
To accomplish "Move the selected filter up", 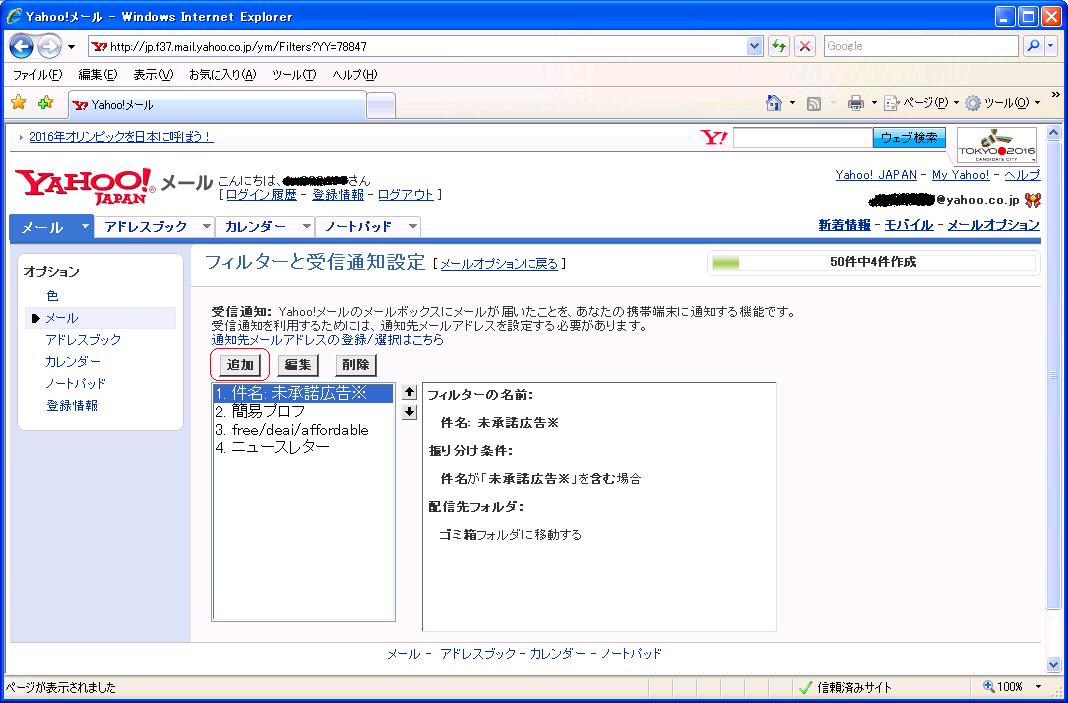I will click(x=409, y=392).
